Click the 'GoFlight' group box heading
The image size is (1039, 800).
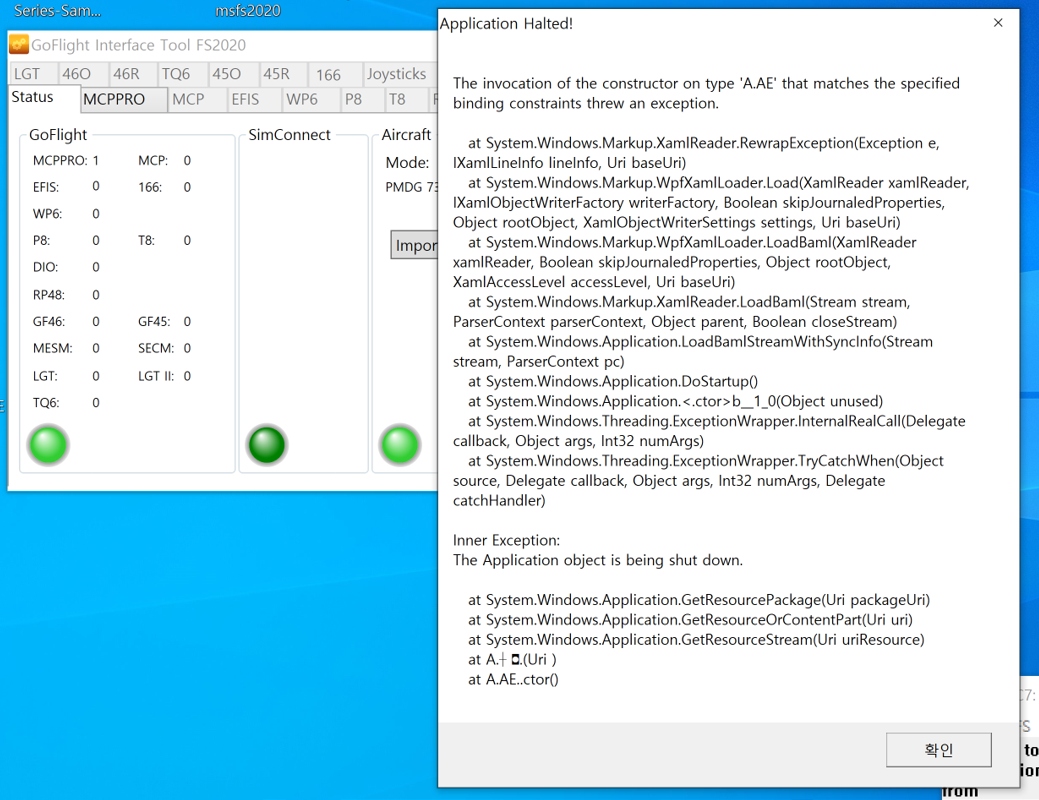(58, 135)
